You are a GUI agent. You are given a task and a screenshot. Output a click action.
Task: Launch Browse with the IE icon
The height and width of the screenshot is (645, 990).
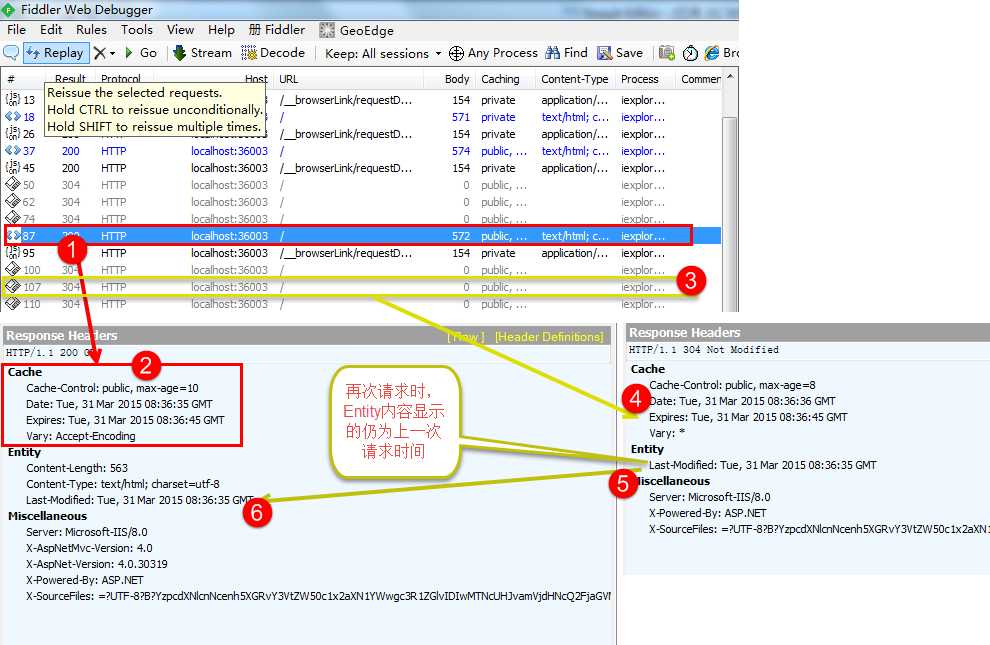pos(721,53)
